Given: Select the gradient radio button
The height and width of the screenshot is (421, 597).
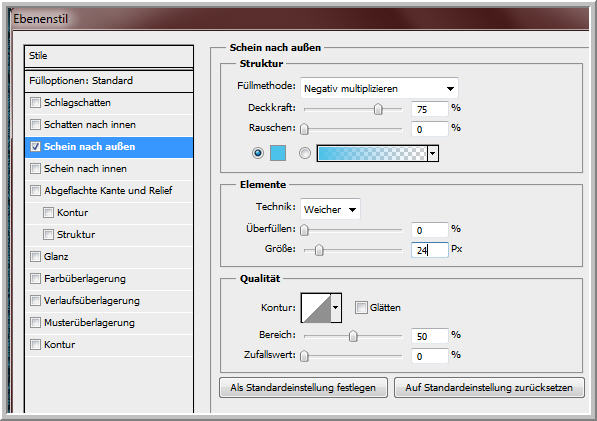Looking at the screenshot, I should [x=305, y=153].
